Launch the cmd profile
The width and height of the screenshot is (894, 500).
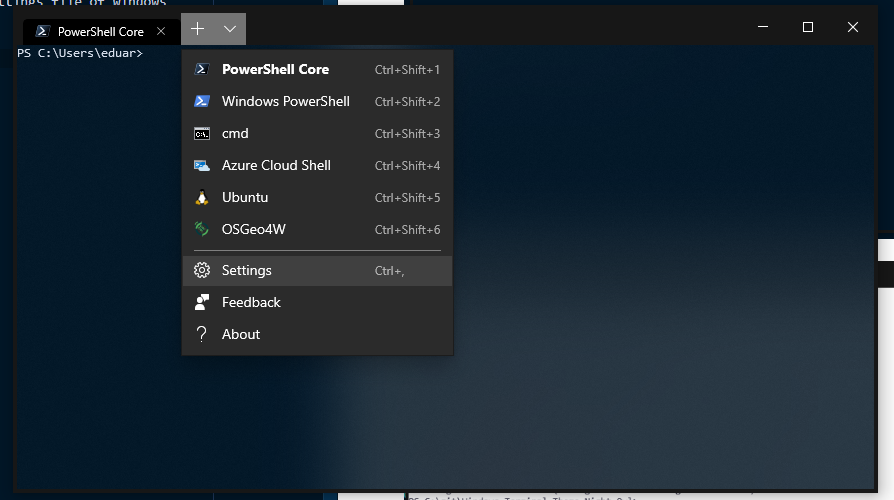click(317, 133)
